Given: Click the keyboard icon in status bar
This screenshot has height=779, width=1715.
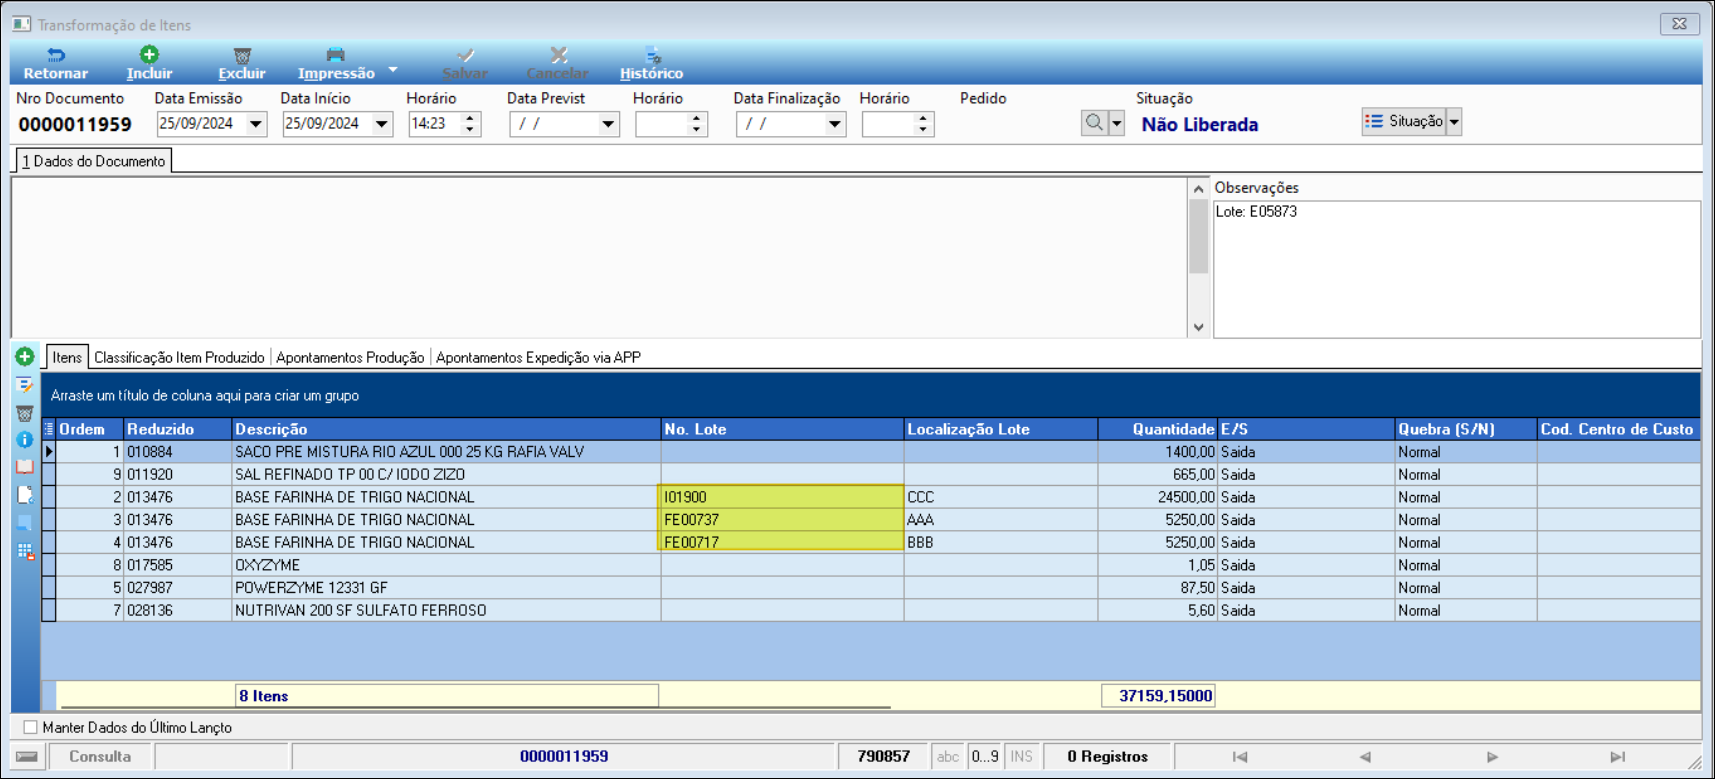Looking at the screenshot, I should click(27, 757).
